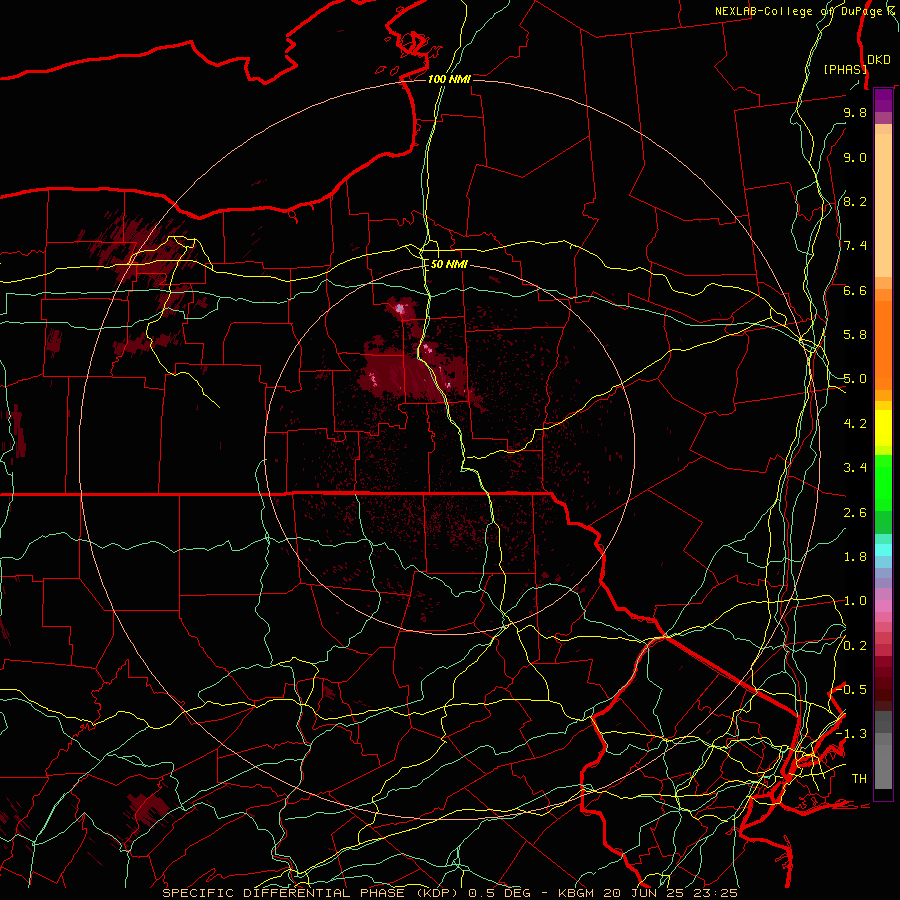Click the 2.6 value on the color scale
This screenshot has width=900, height=900.
pos(855,513)
